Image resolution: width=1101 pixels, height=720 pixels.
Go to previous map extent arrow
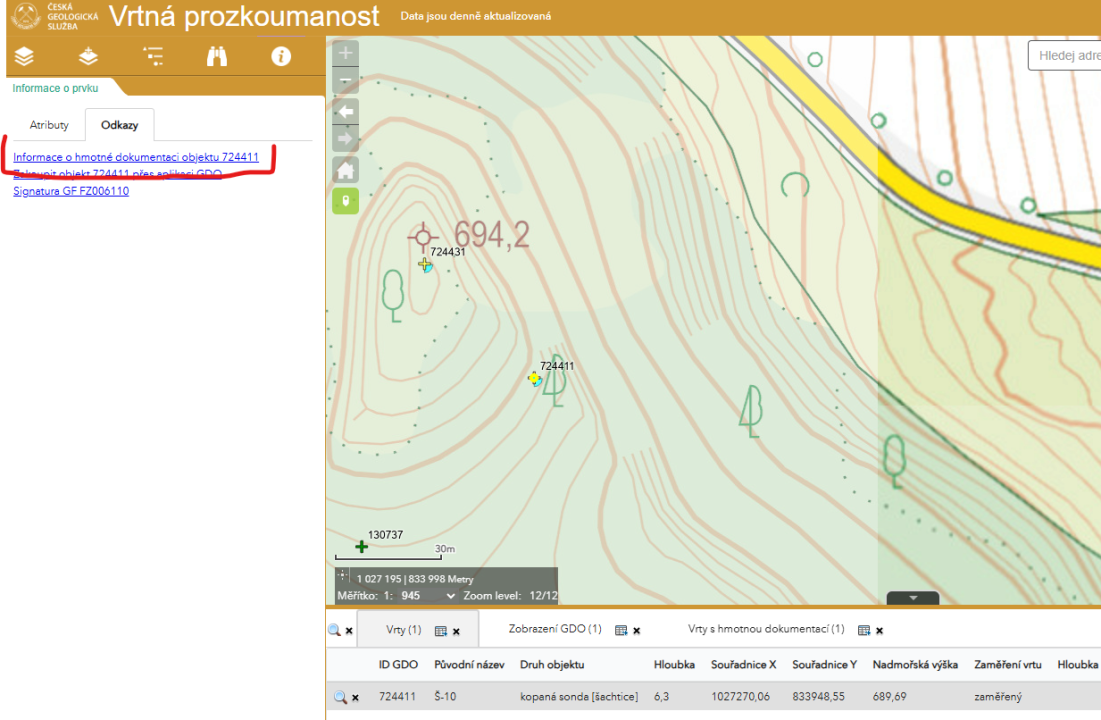[x=345, y=111]
